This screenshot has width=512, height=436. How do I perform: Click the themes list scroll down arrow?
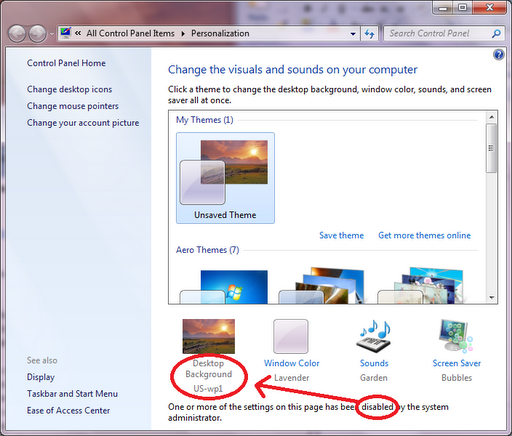pos(491,297)
